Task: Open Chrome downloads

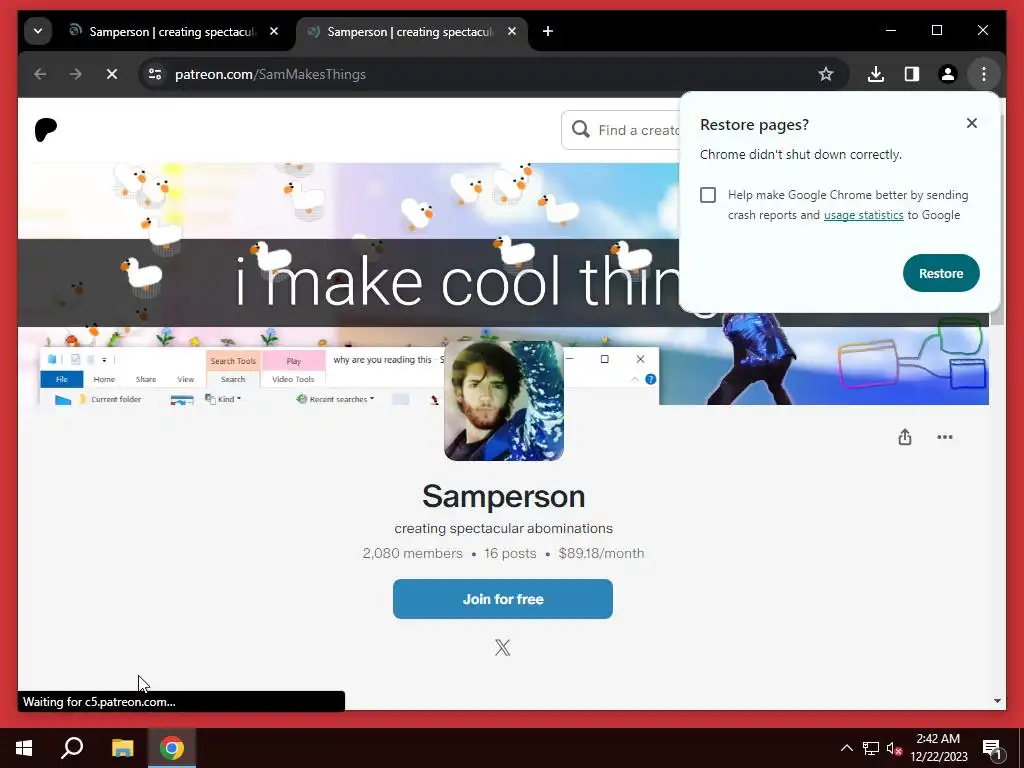Action: 876,74
